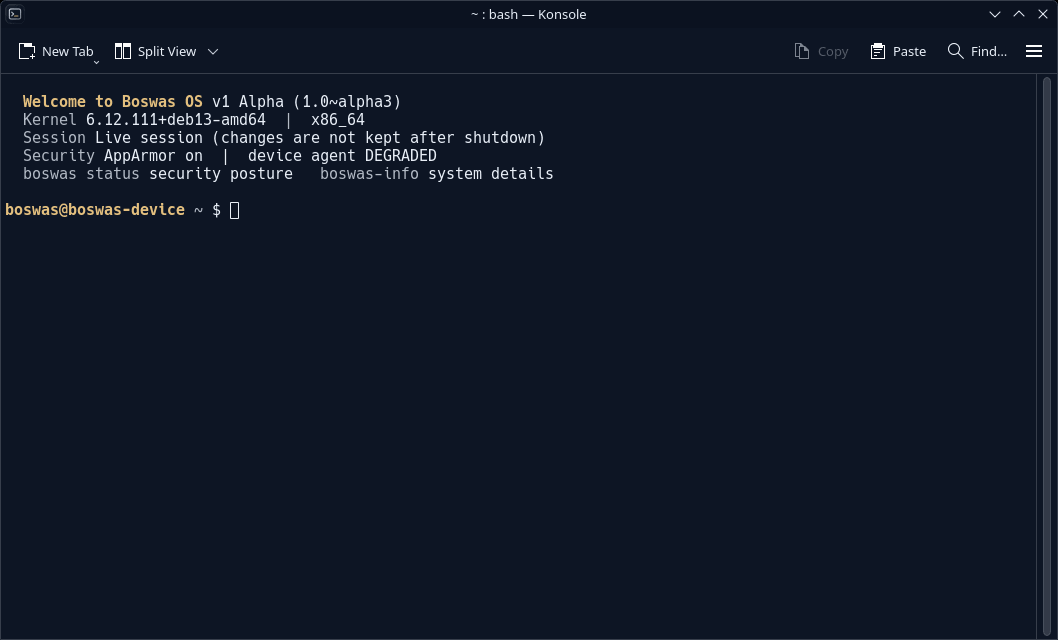The height and width of the screenshot is (640, 1058).
Task: Click the terminal scrollbar
Action: (x=1047, y=356)
